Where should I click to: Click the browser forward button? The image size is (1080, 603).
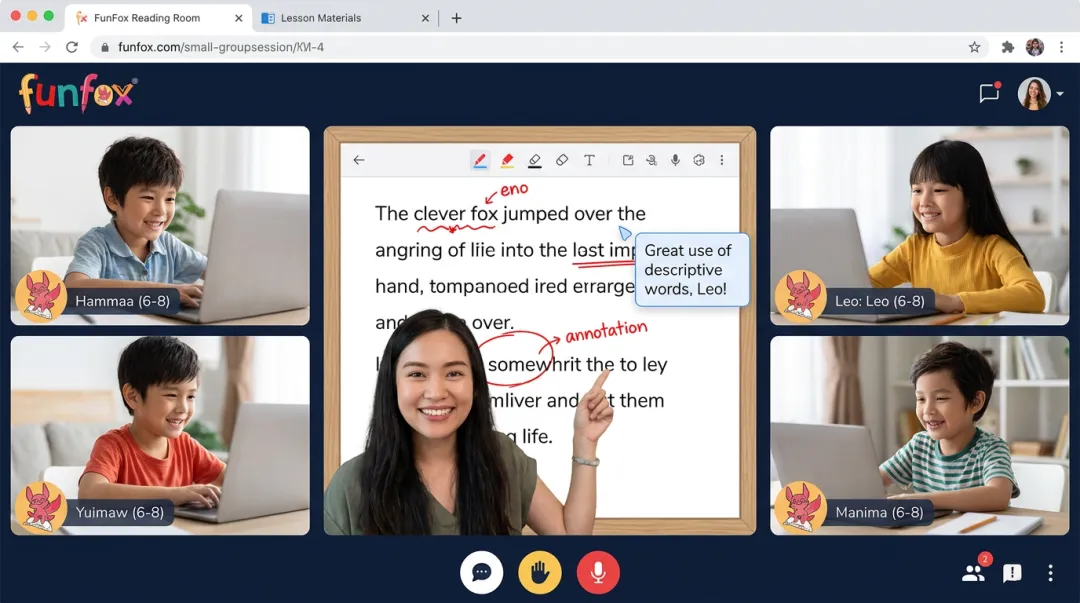[x=45, y=47]
